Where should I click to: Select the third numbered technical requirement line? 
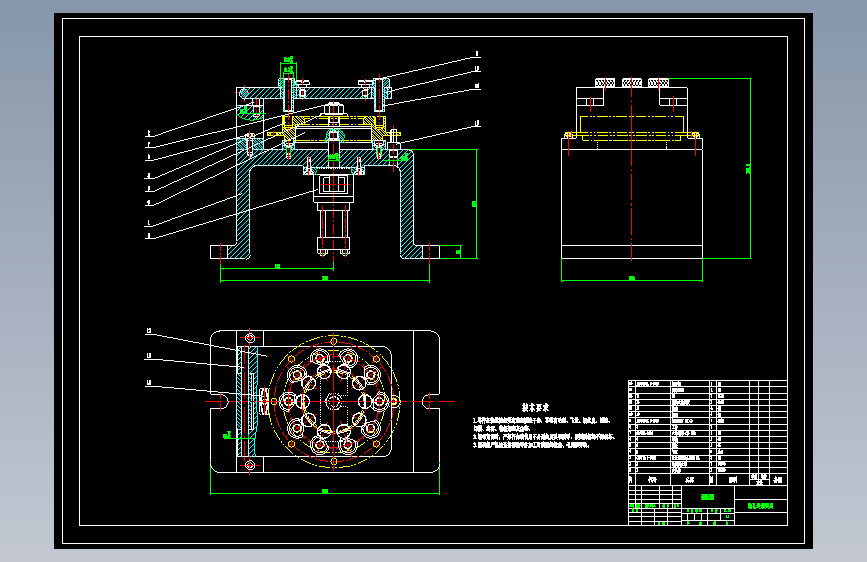pyautogui.click(x=531, y=445)
